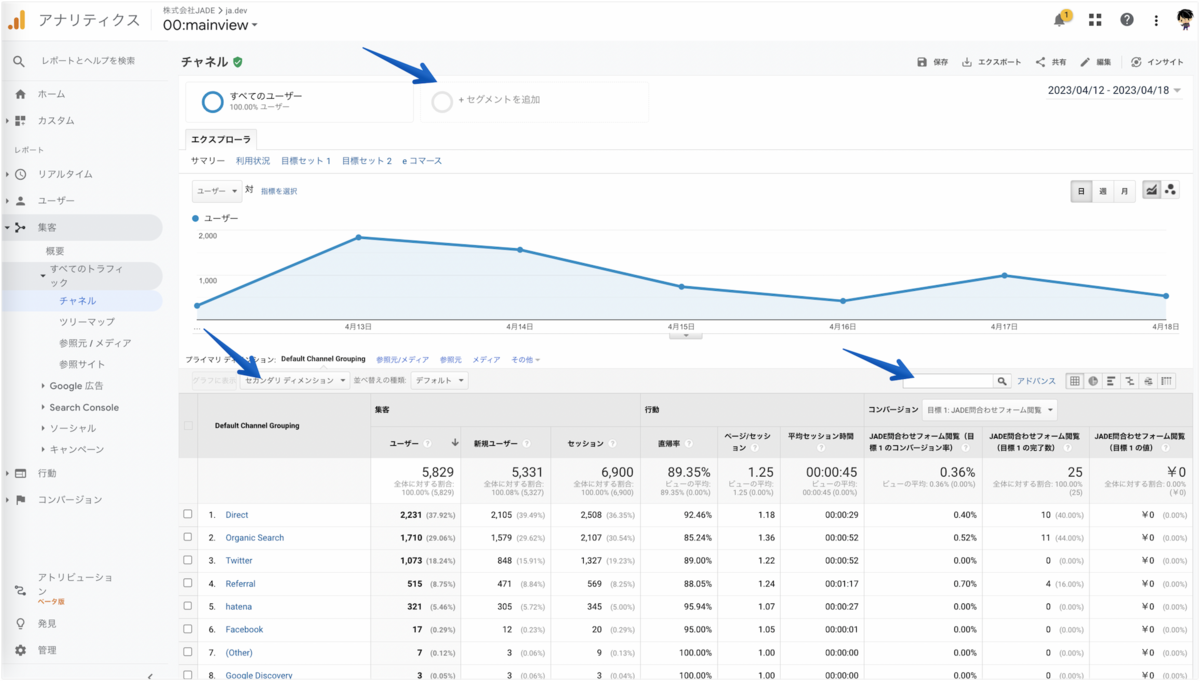Click + セグメントを追加 box
1200x681 pixels.
pyautogui.click(x=535, y=102)
